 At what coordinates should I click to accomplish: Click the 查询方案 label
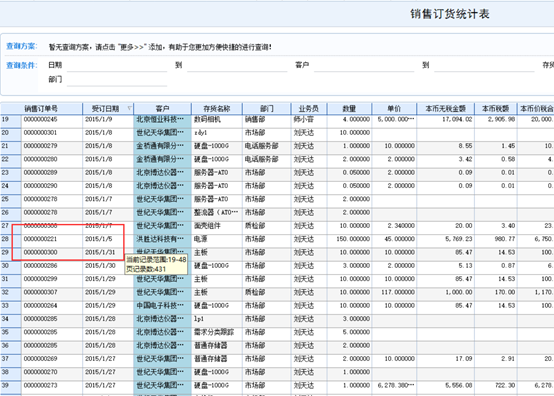click(22, 46)
